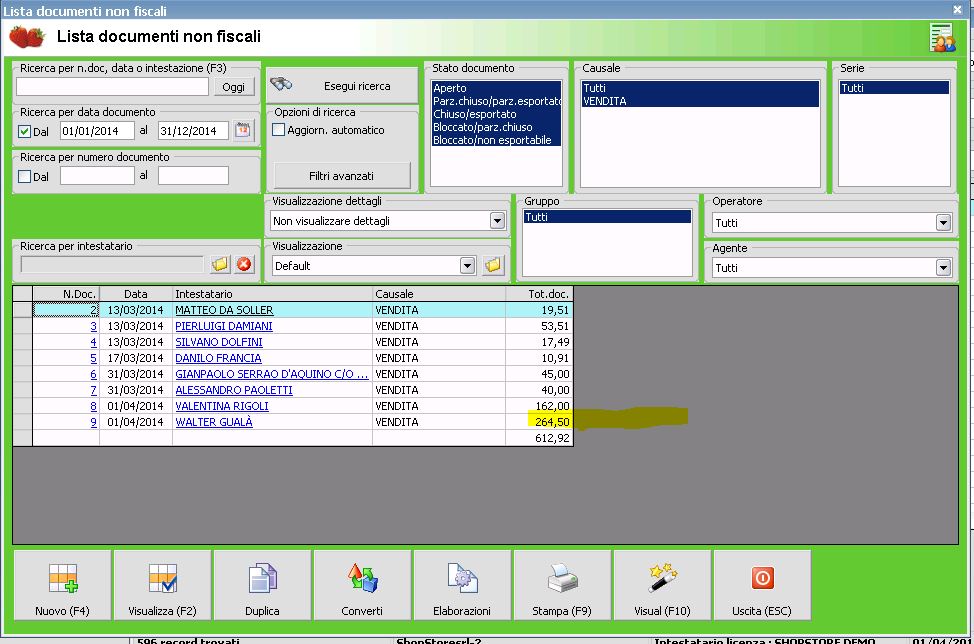Image resolution: width=974 pixels, height=644 pixels.
Task: Sort by Intestatario column header
Action: click(x=272, y=294)
